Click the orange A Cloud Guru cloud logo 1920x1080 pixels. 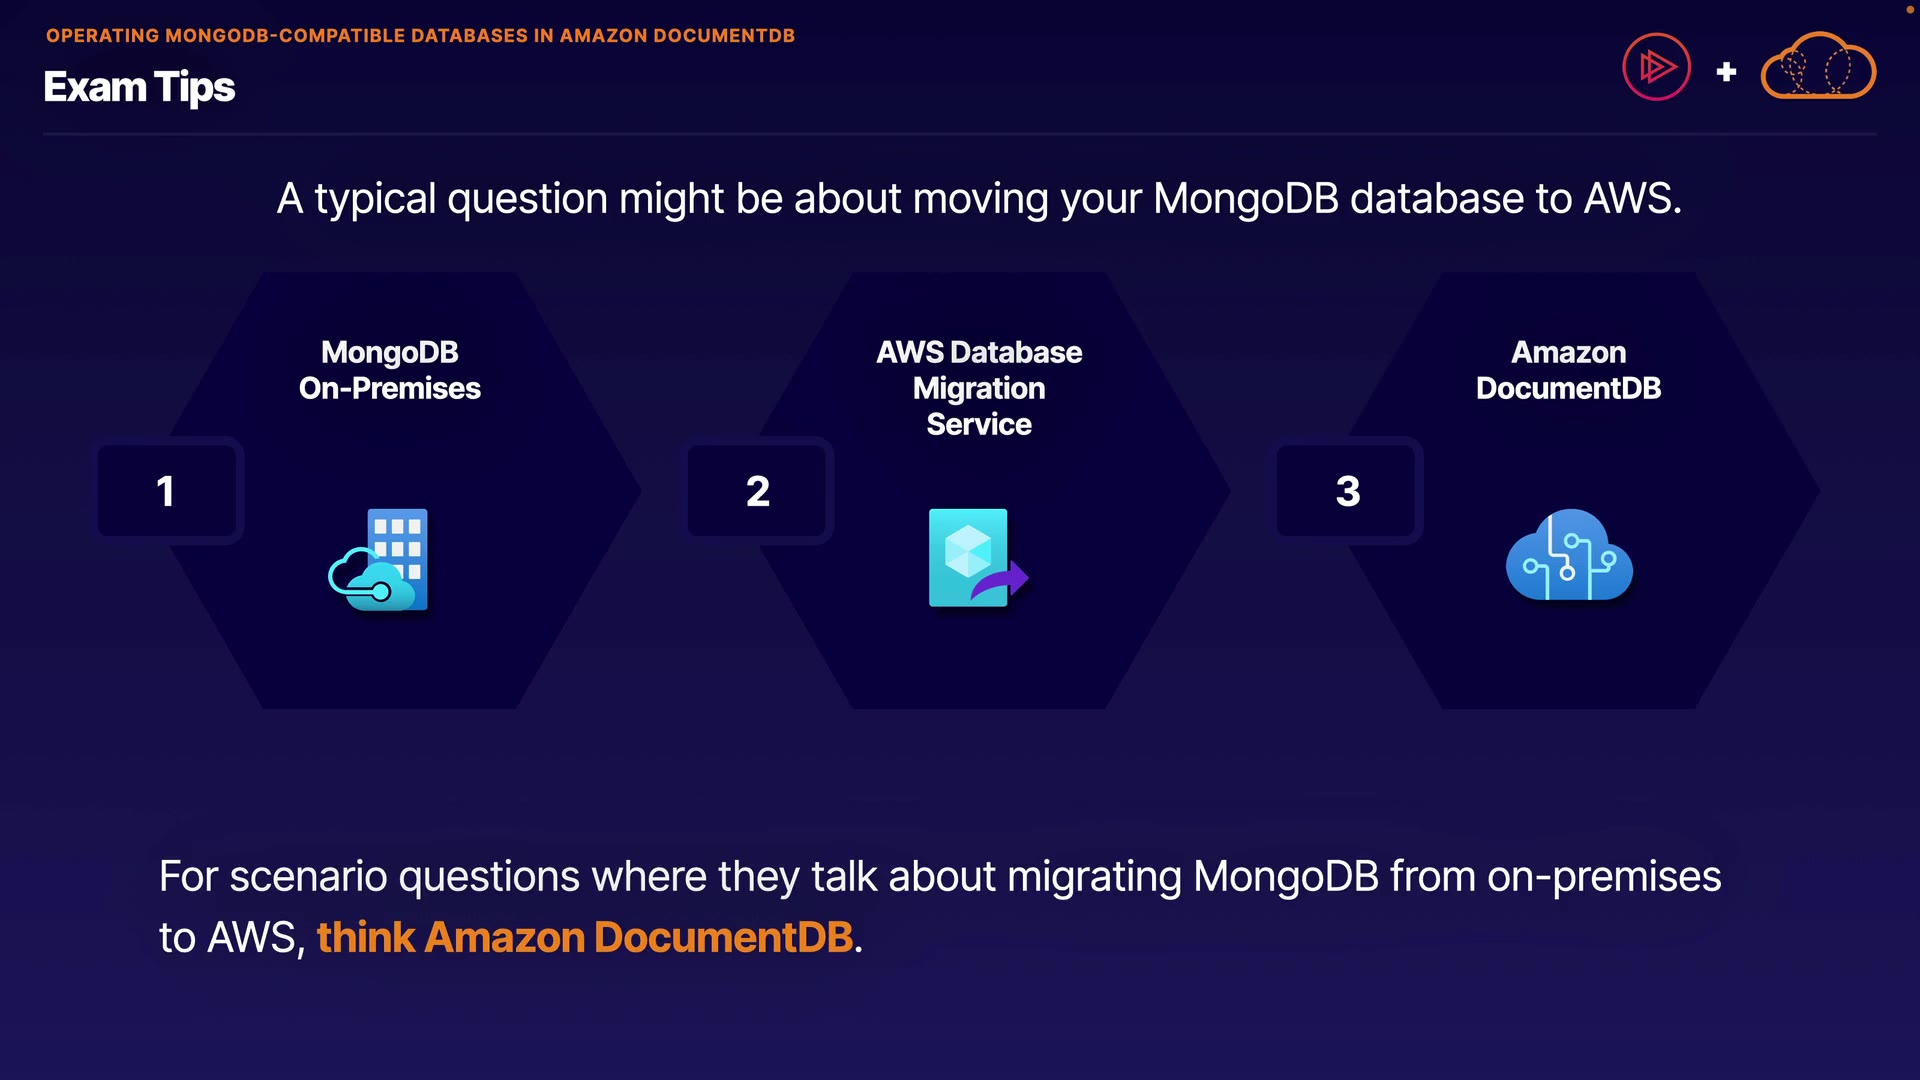click(1818, 67)
